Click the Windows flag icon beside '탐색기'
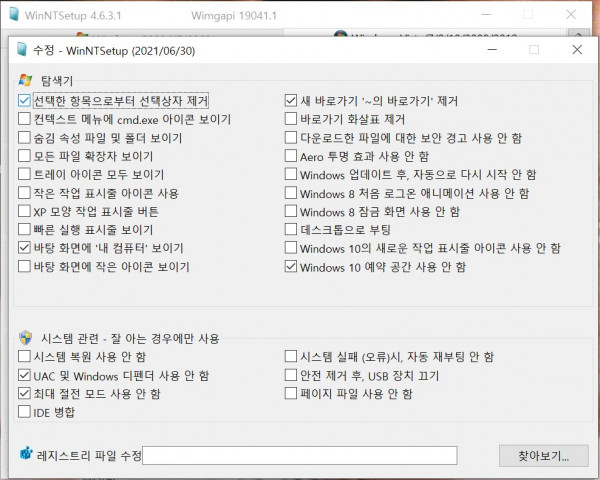Viewport: 600px width, 480px height. [25, 80]
